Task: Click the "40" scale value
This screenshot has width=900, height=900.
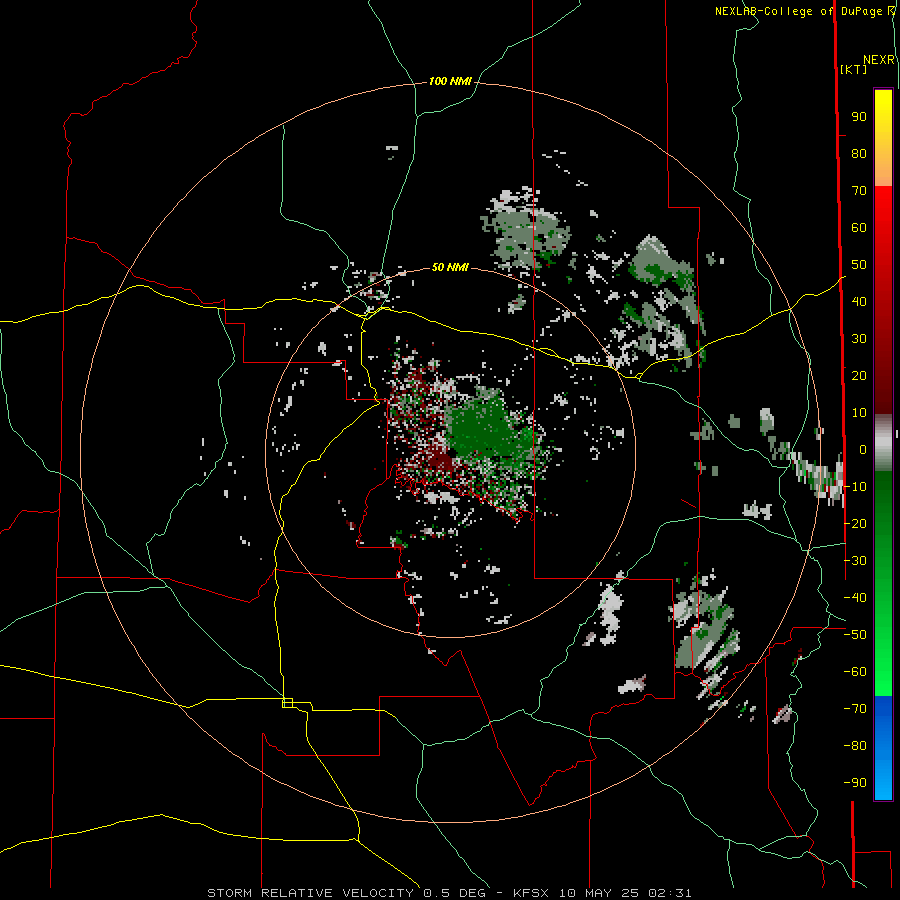Action: pyautogui.click(x=859, y=302)
